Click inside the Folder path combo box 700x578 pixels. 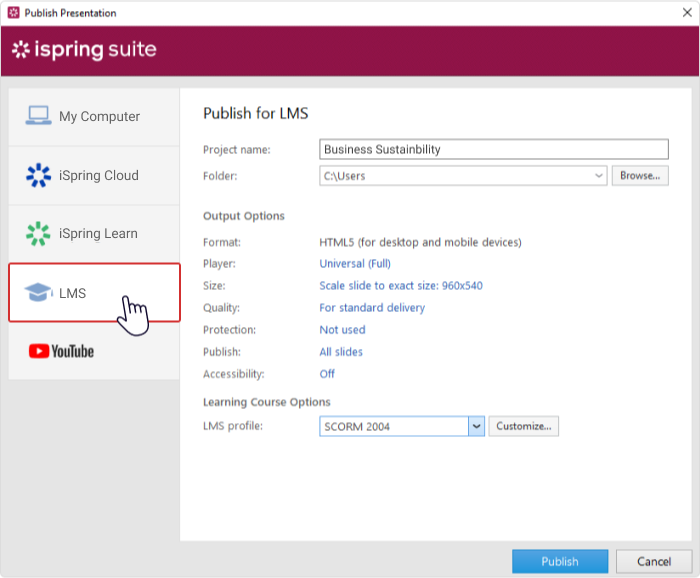click(x=463, y=176)
